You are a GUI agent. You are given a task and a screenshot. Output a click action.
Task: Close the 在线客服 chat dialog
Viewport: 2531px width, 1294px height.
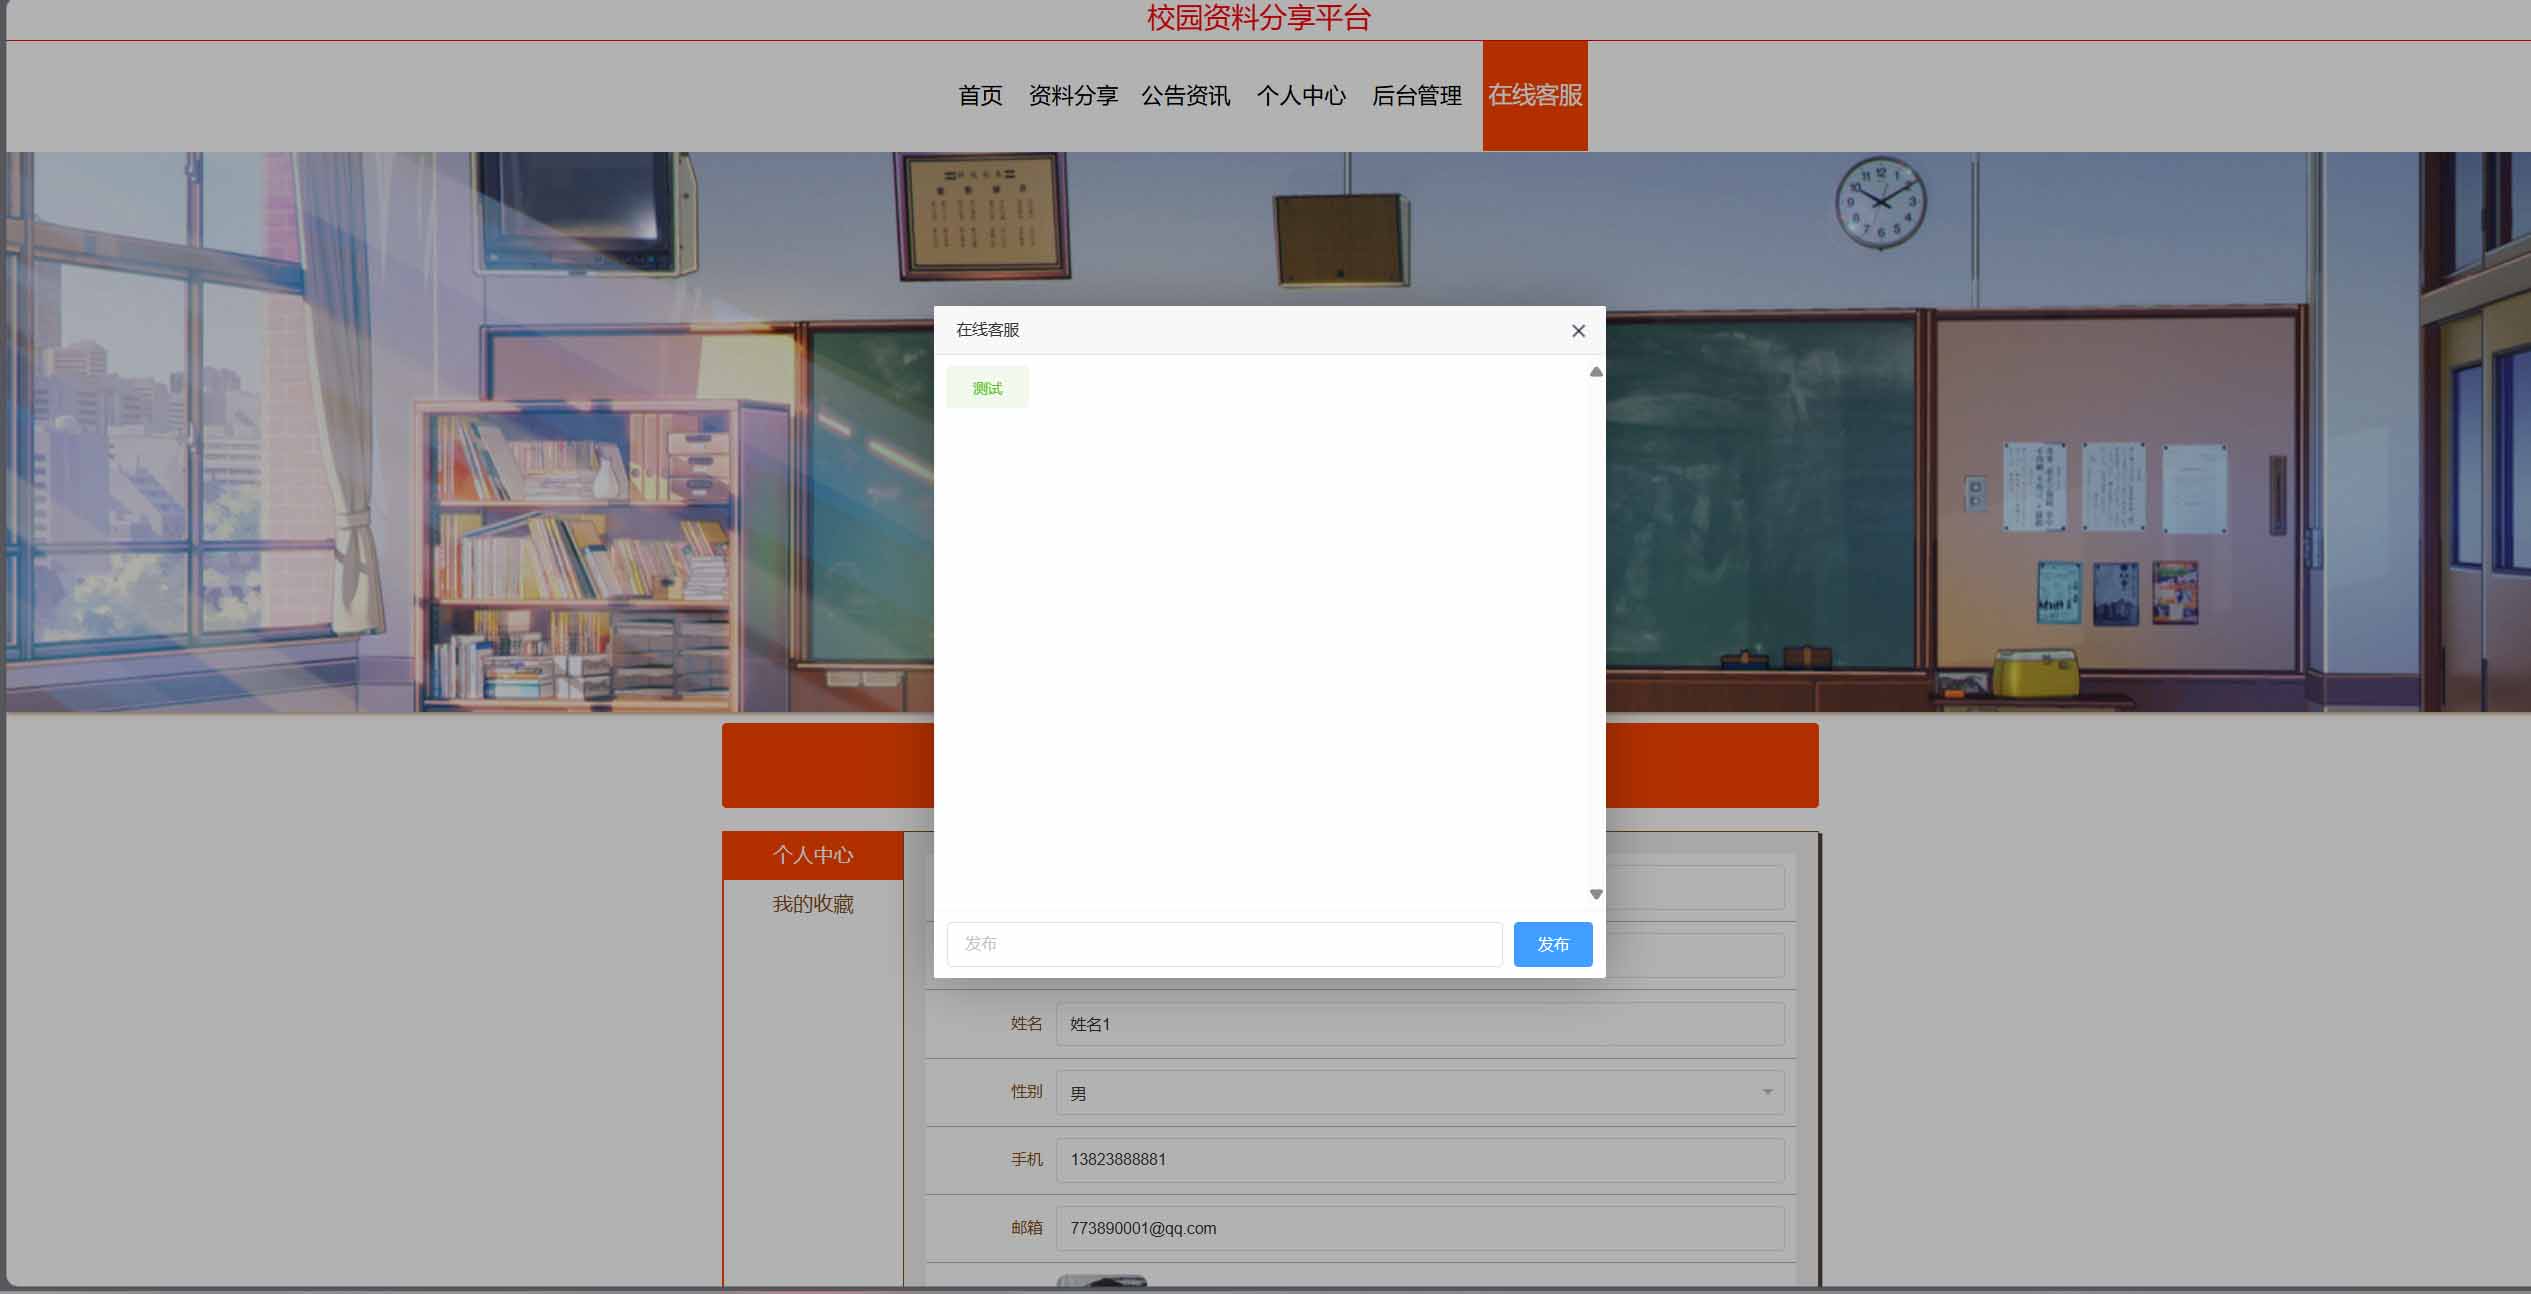pyautogui.click(x=1578, y=331)
